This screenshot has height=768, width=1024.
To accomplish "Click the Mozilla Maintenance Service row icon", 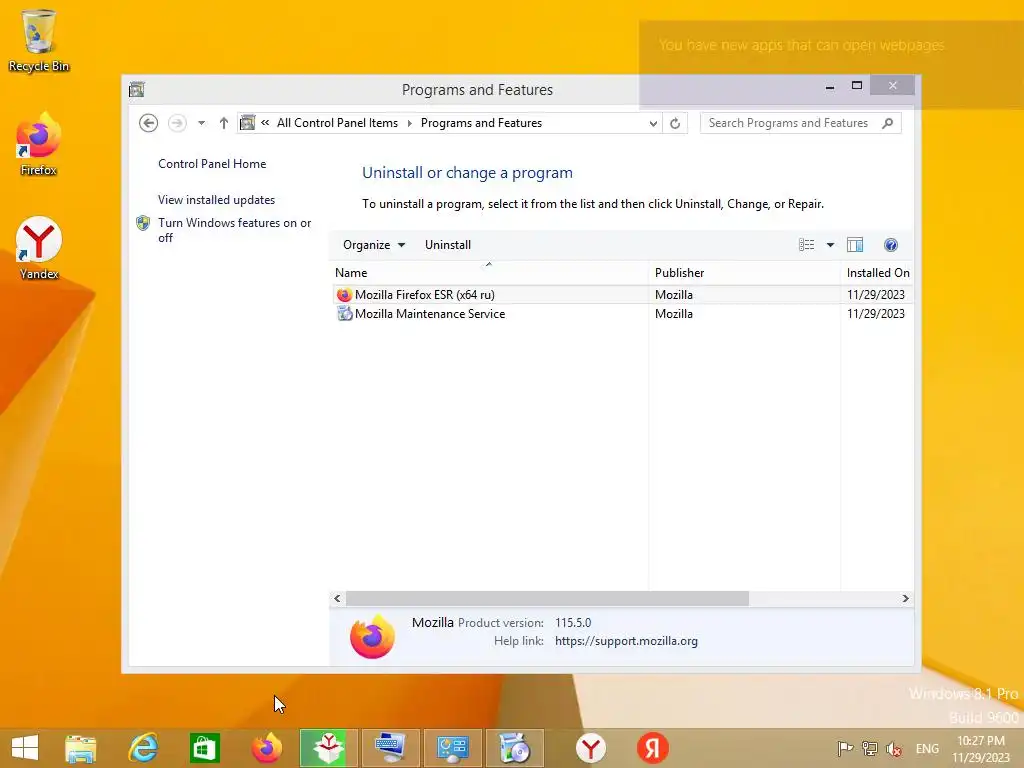I will point(344,313).
